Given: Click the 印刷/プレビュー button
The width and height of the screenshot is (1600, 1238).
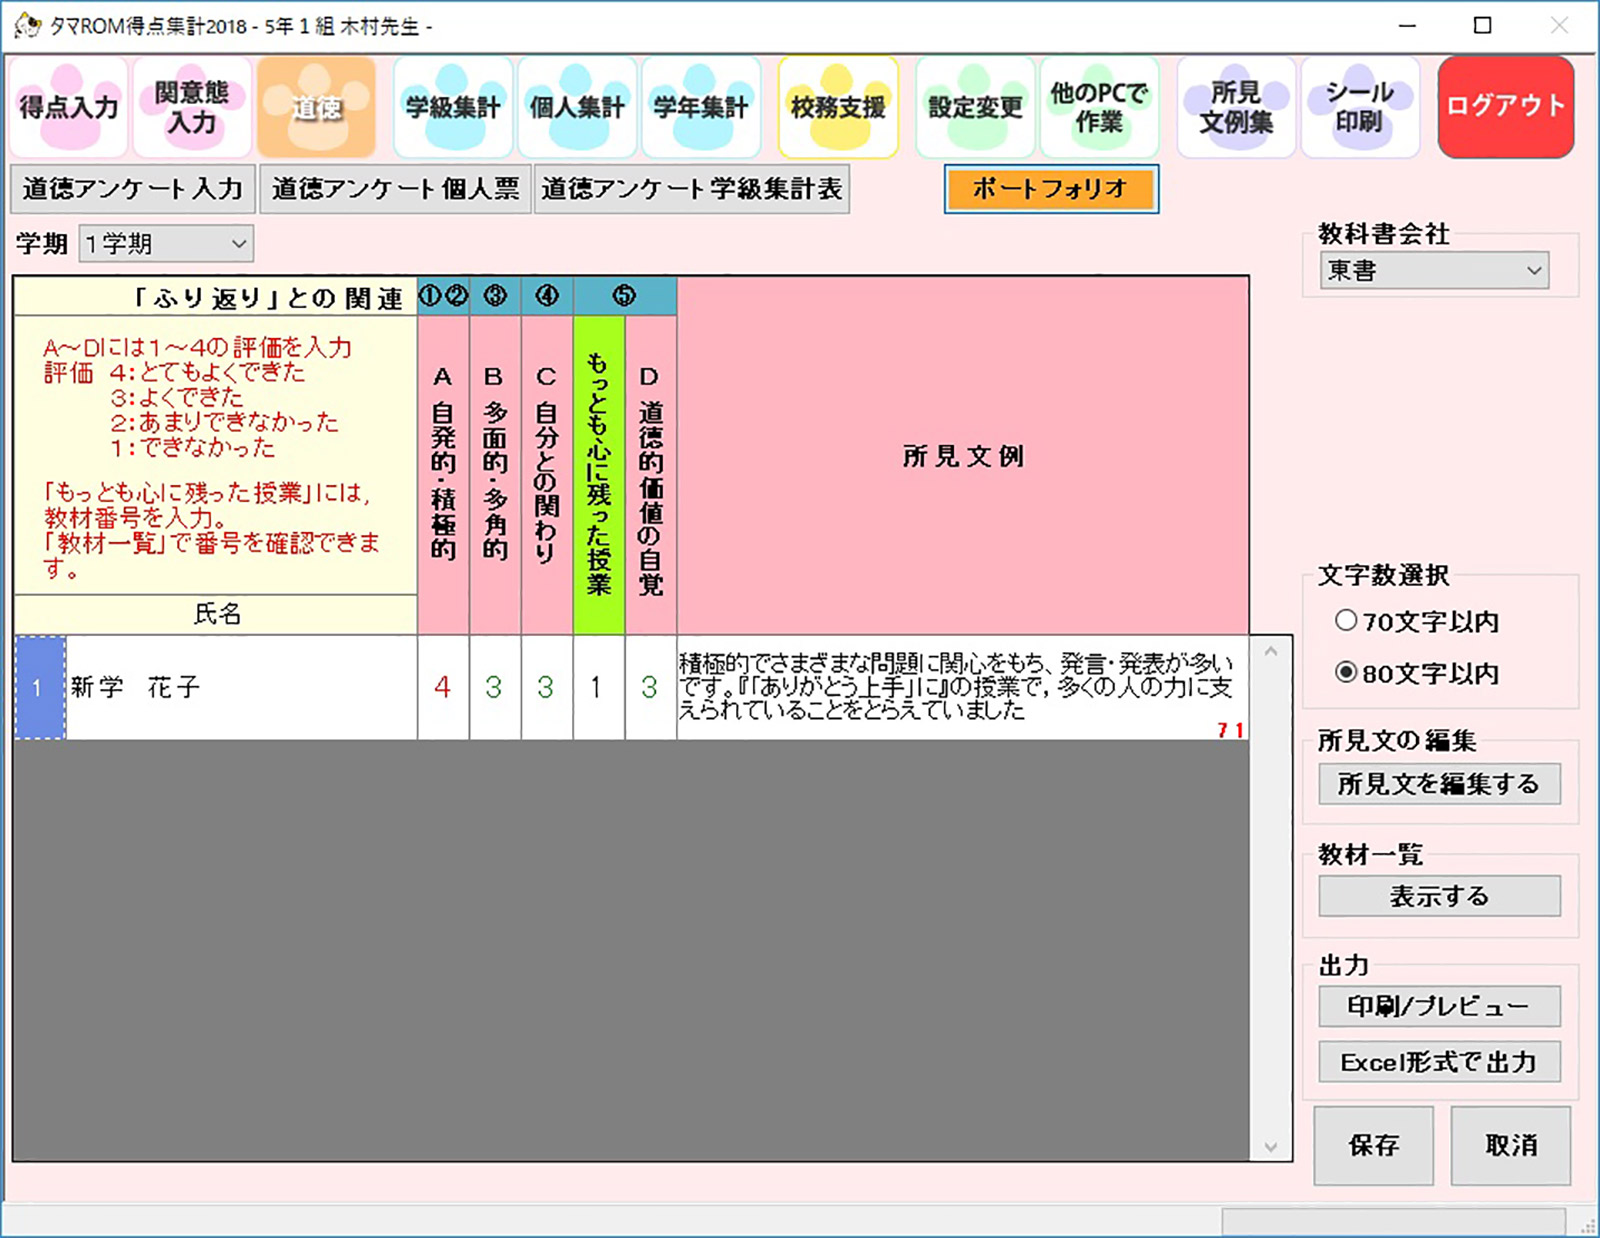Looking at the screenshot, I should coord(1439,1006).
